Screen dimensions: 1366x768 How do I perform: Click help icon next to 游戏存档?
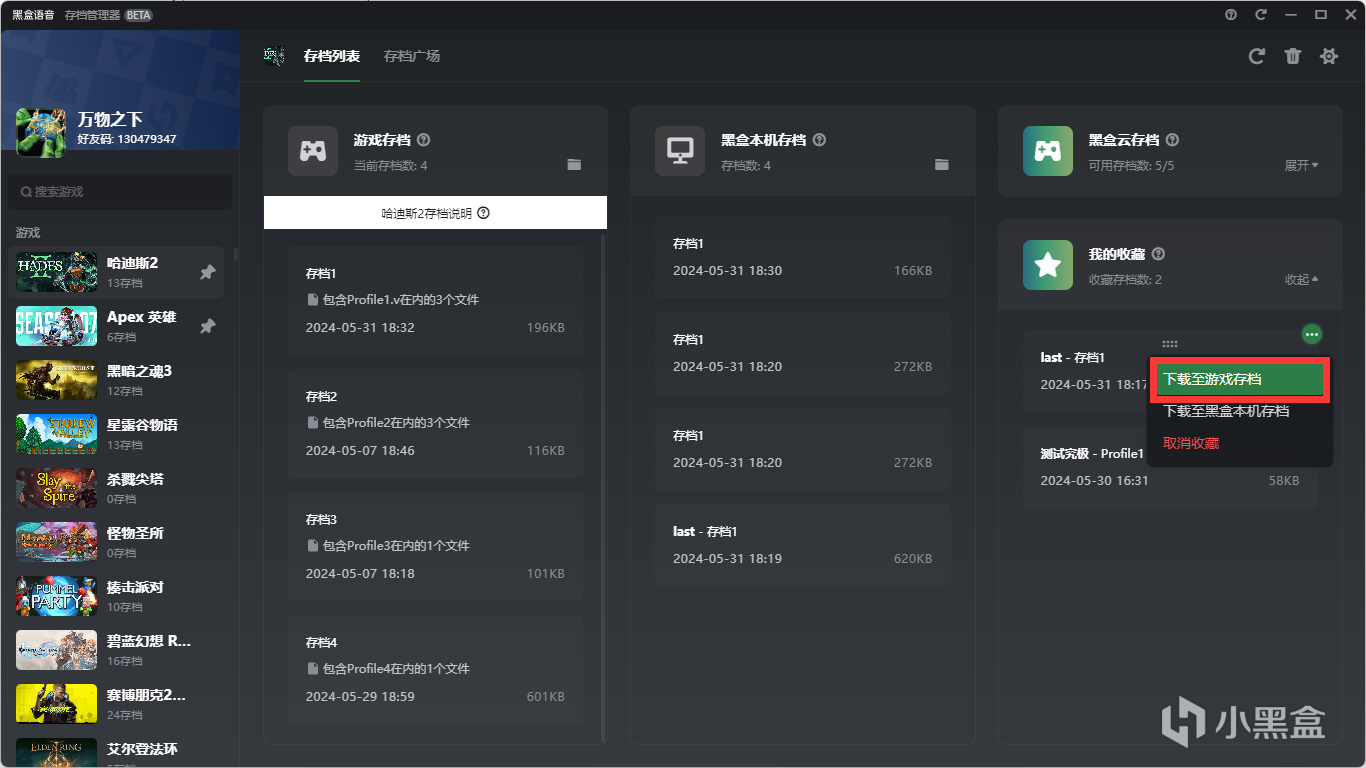click(x=423, y=140)
